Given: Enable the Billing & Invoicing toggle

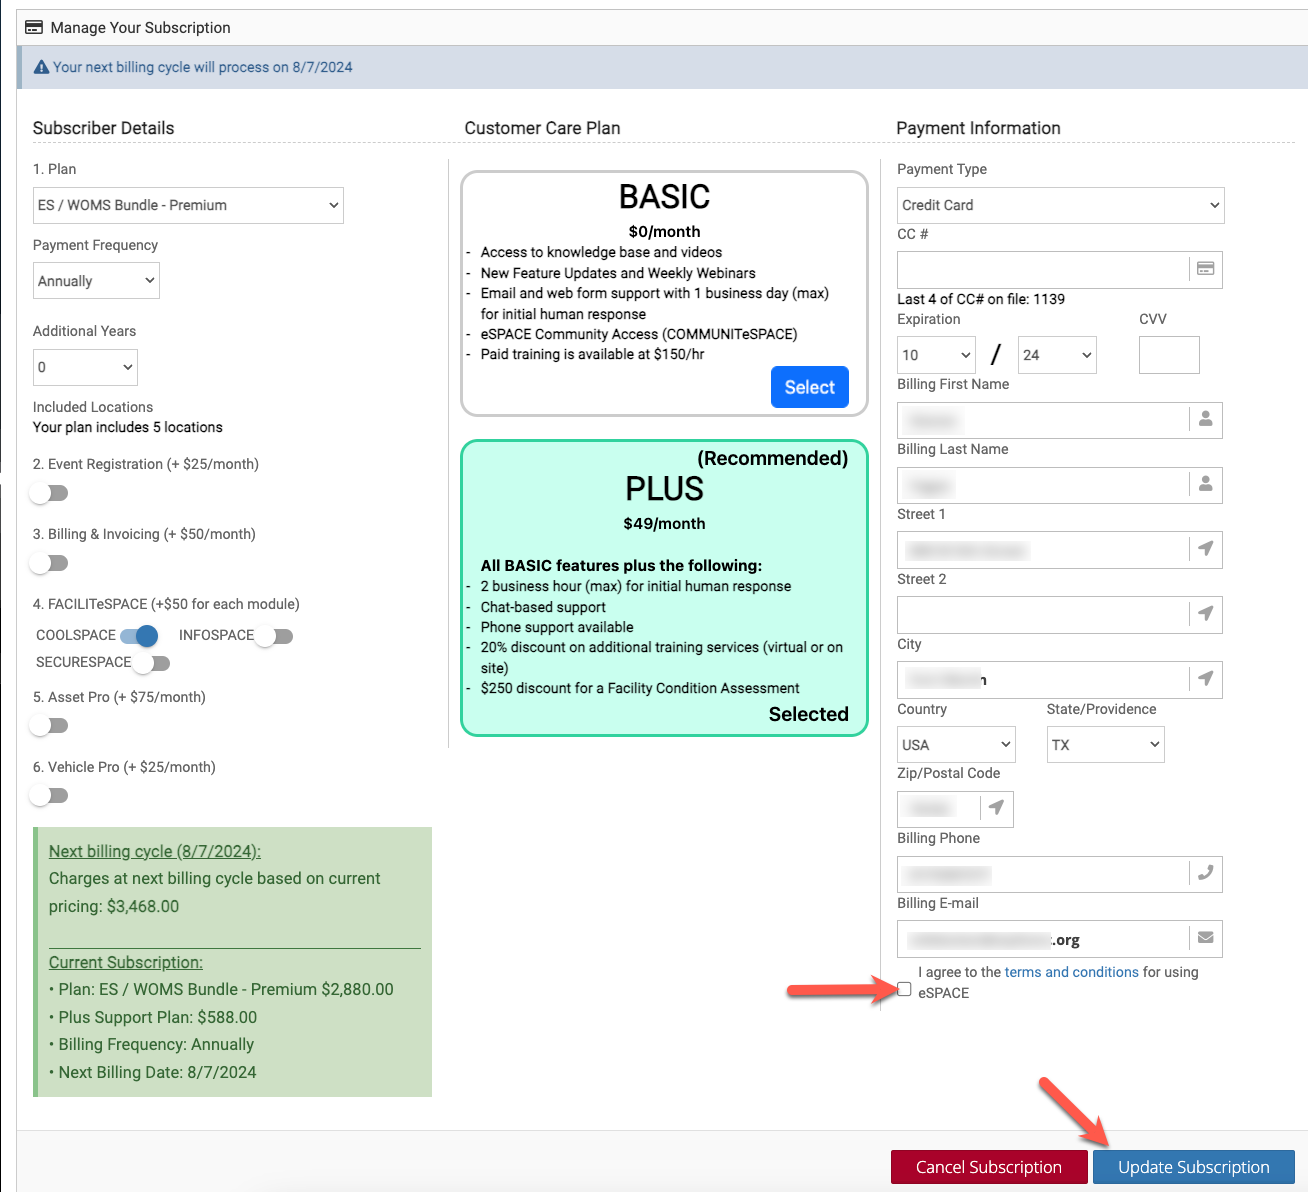Looking at the screenshot, I should (x=49, y=563).
